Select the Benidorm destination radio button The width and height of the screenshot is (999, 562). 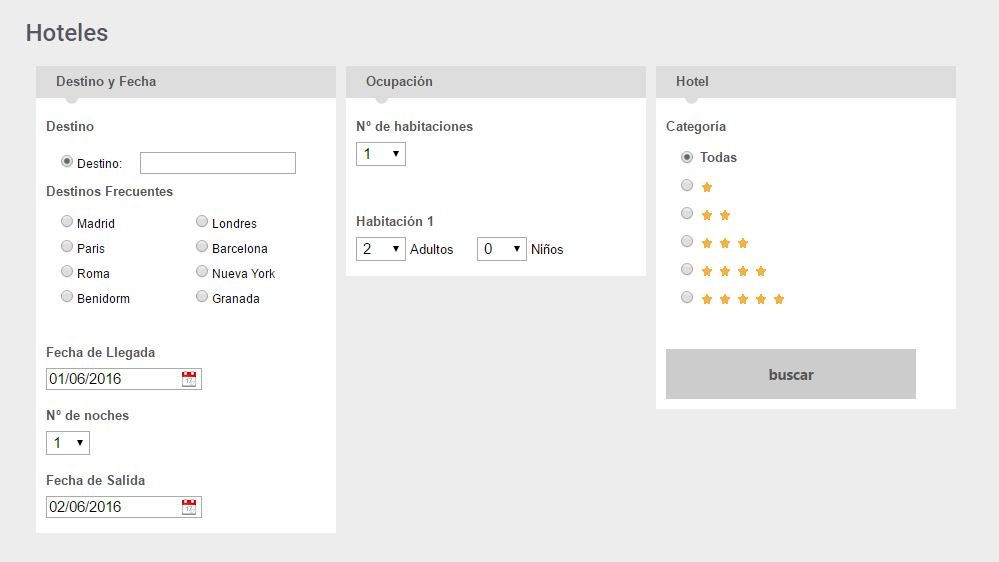pos(67,297)
